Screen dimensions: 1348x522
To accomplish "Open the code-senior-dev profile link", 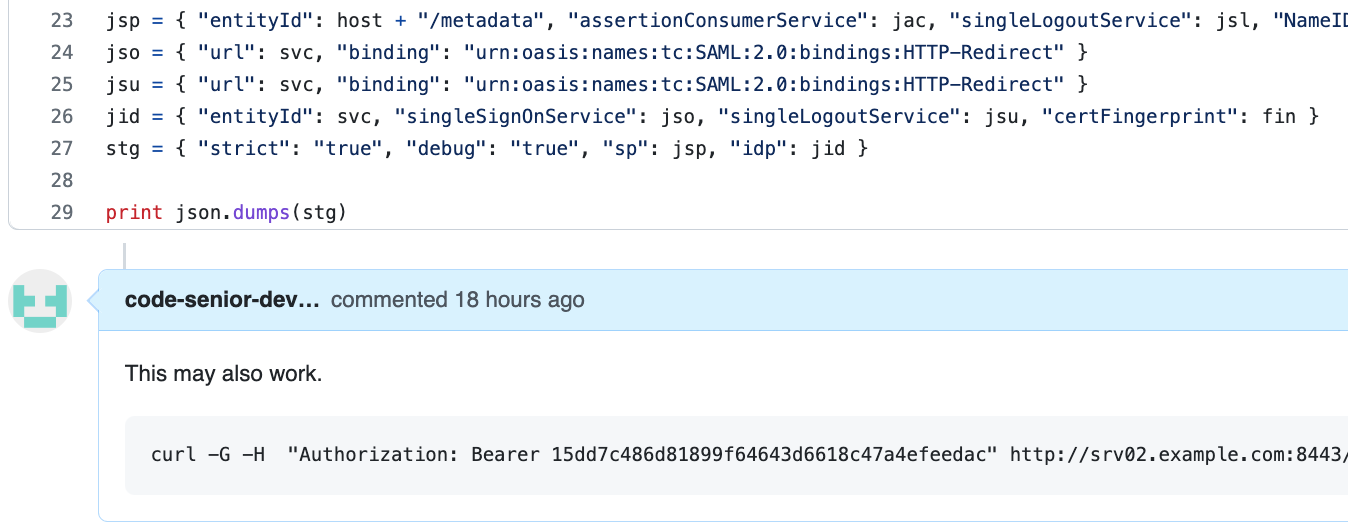I will click(x=222, y=300).
